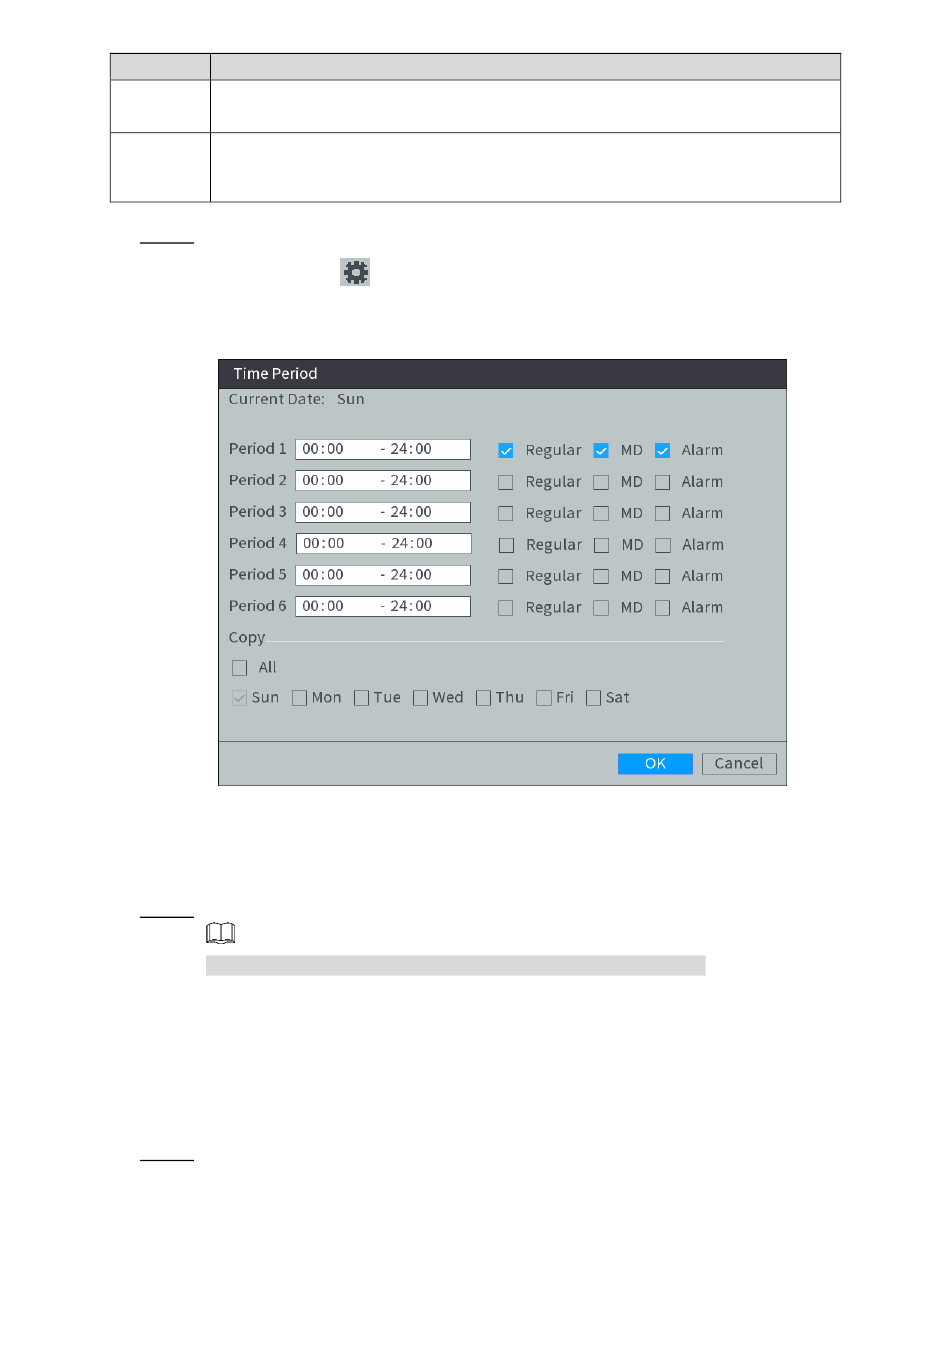Click the Period 6 time range field
Screen dimensions: 950x1359
point(383,606)
